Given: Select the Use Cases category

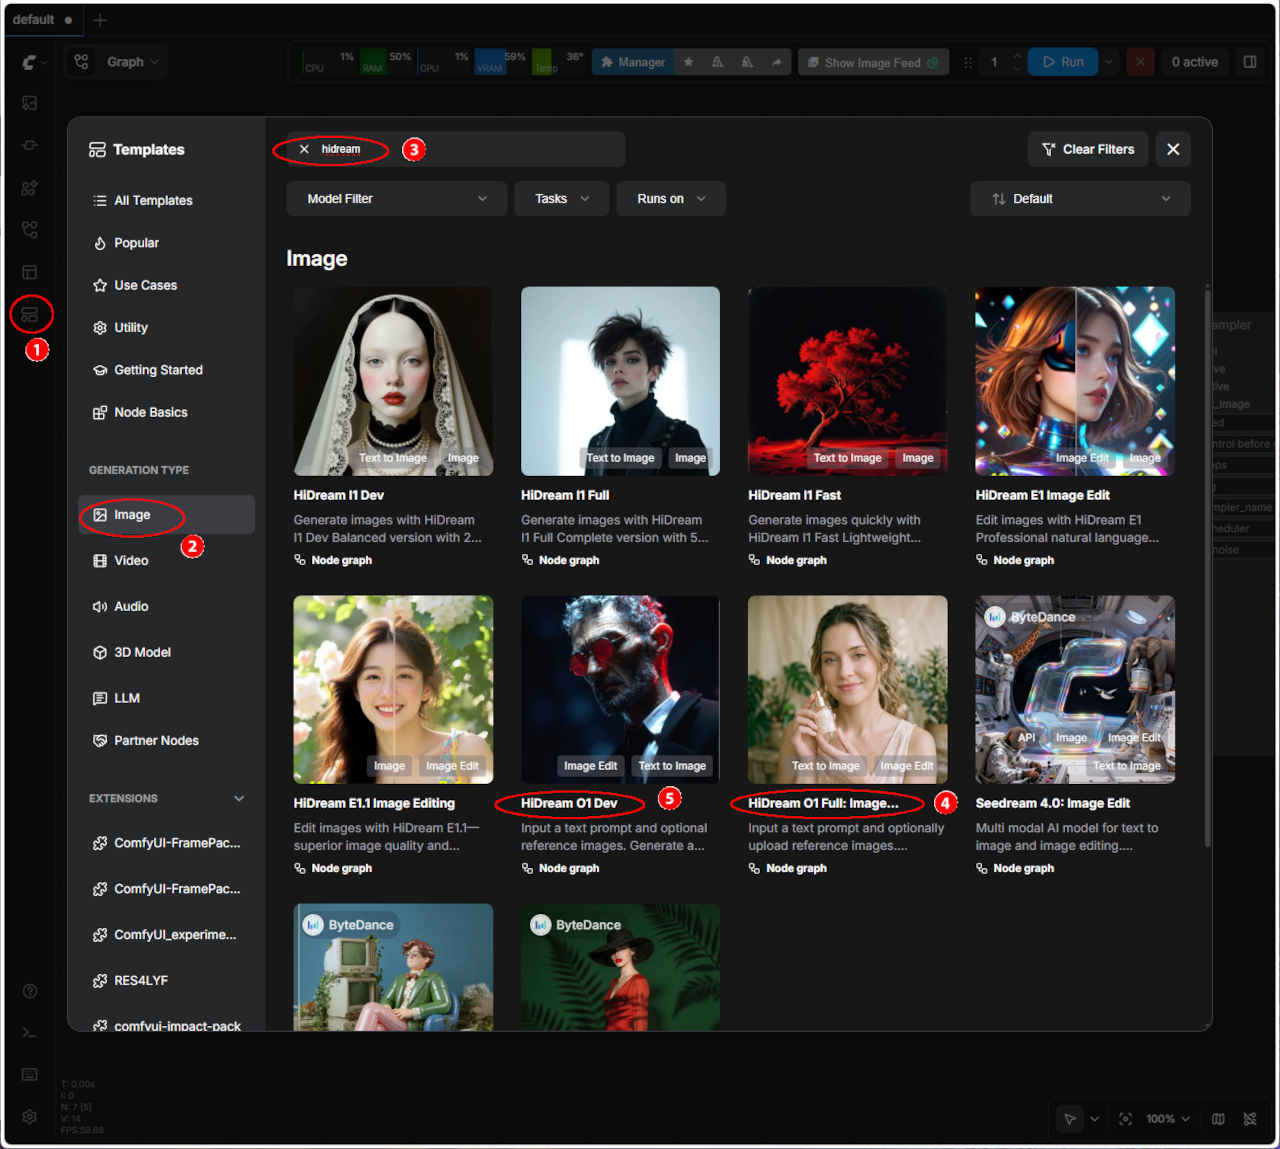Looking at the screenshot, I should [x=166, y=285].
